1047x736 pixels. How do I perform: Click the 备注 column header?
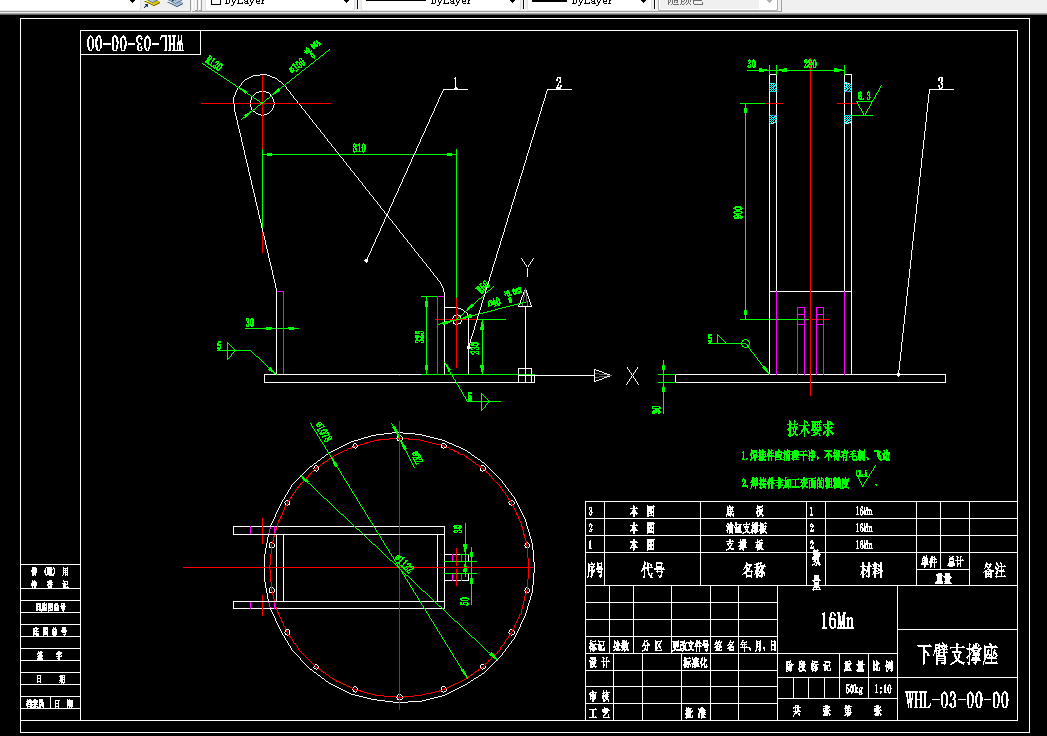pos(994,570)
